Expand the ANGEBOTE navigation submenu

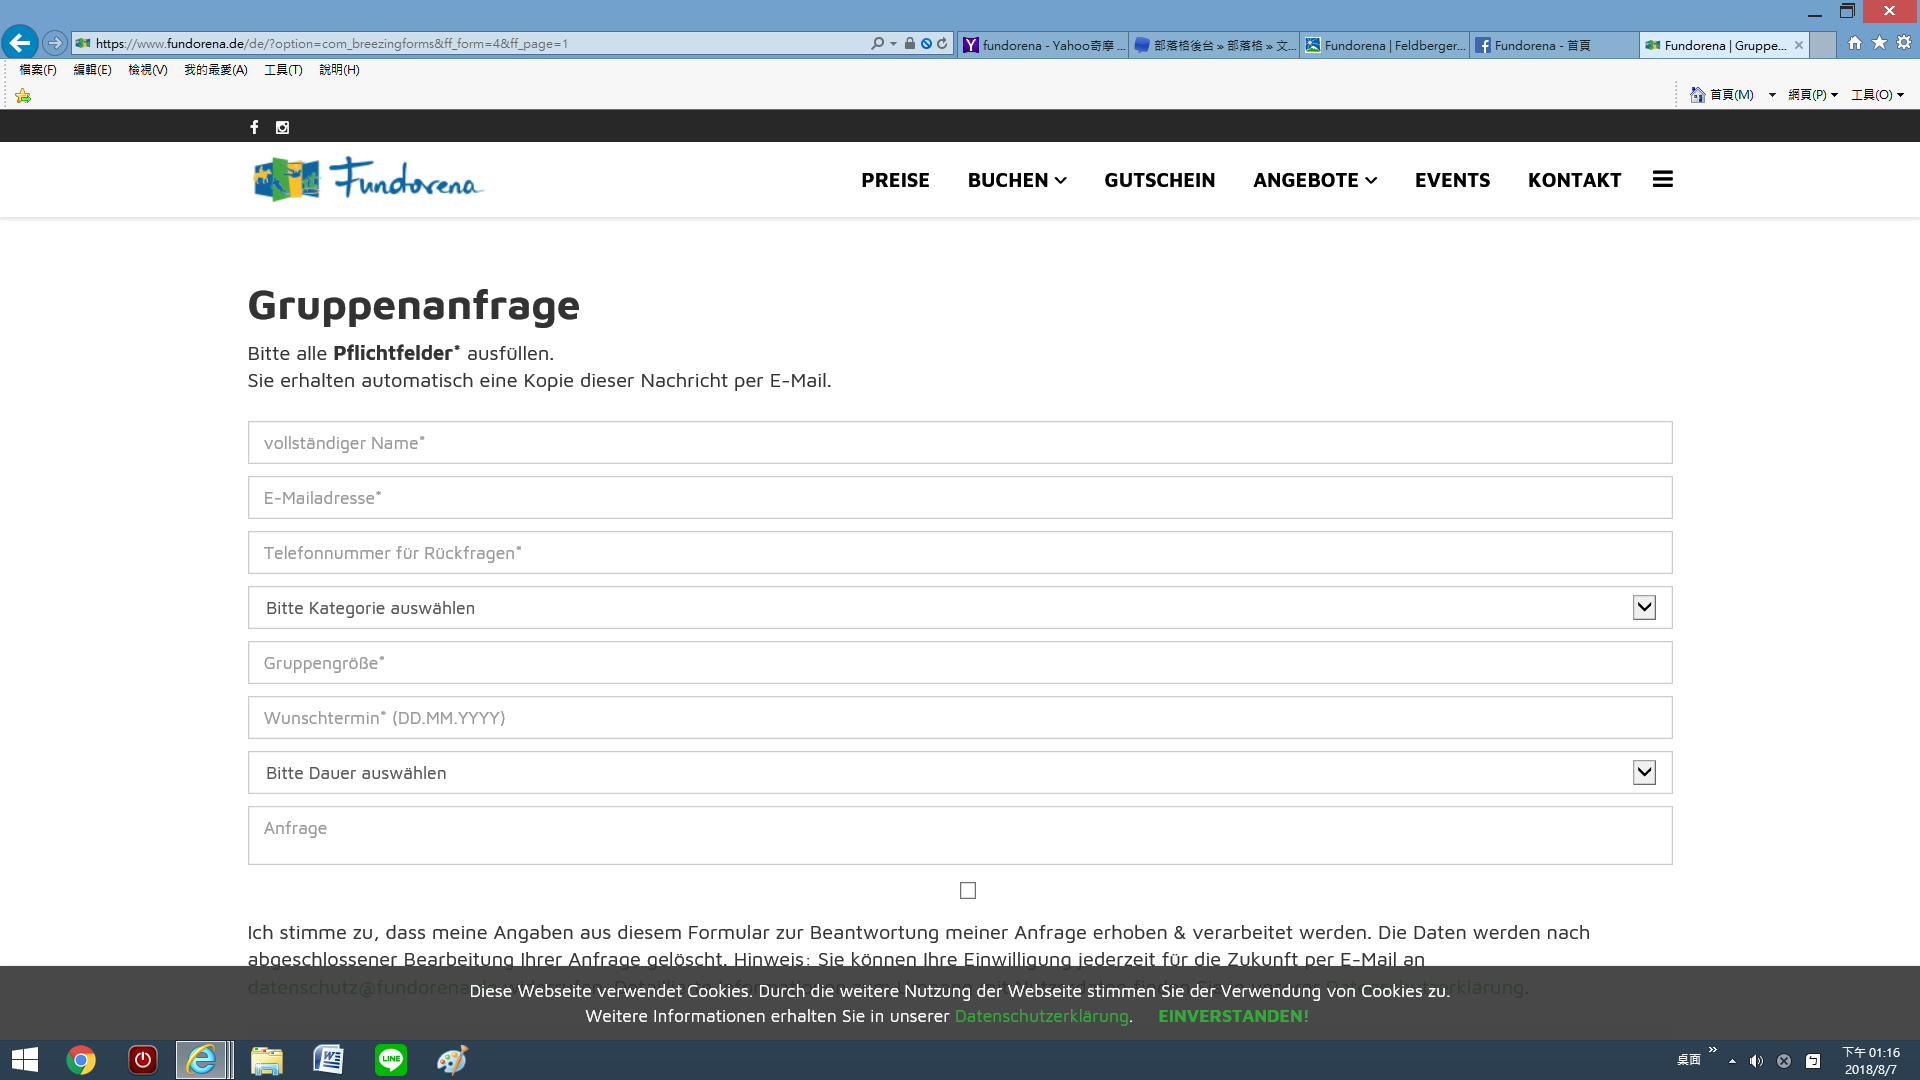[1315, 180]
